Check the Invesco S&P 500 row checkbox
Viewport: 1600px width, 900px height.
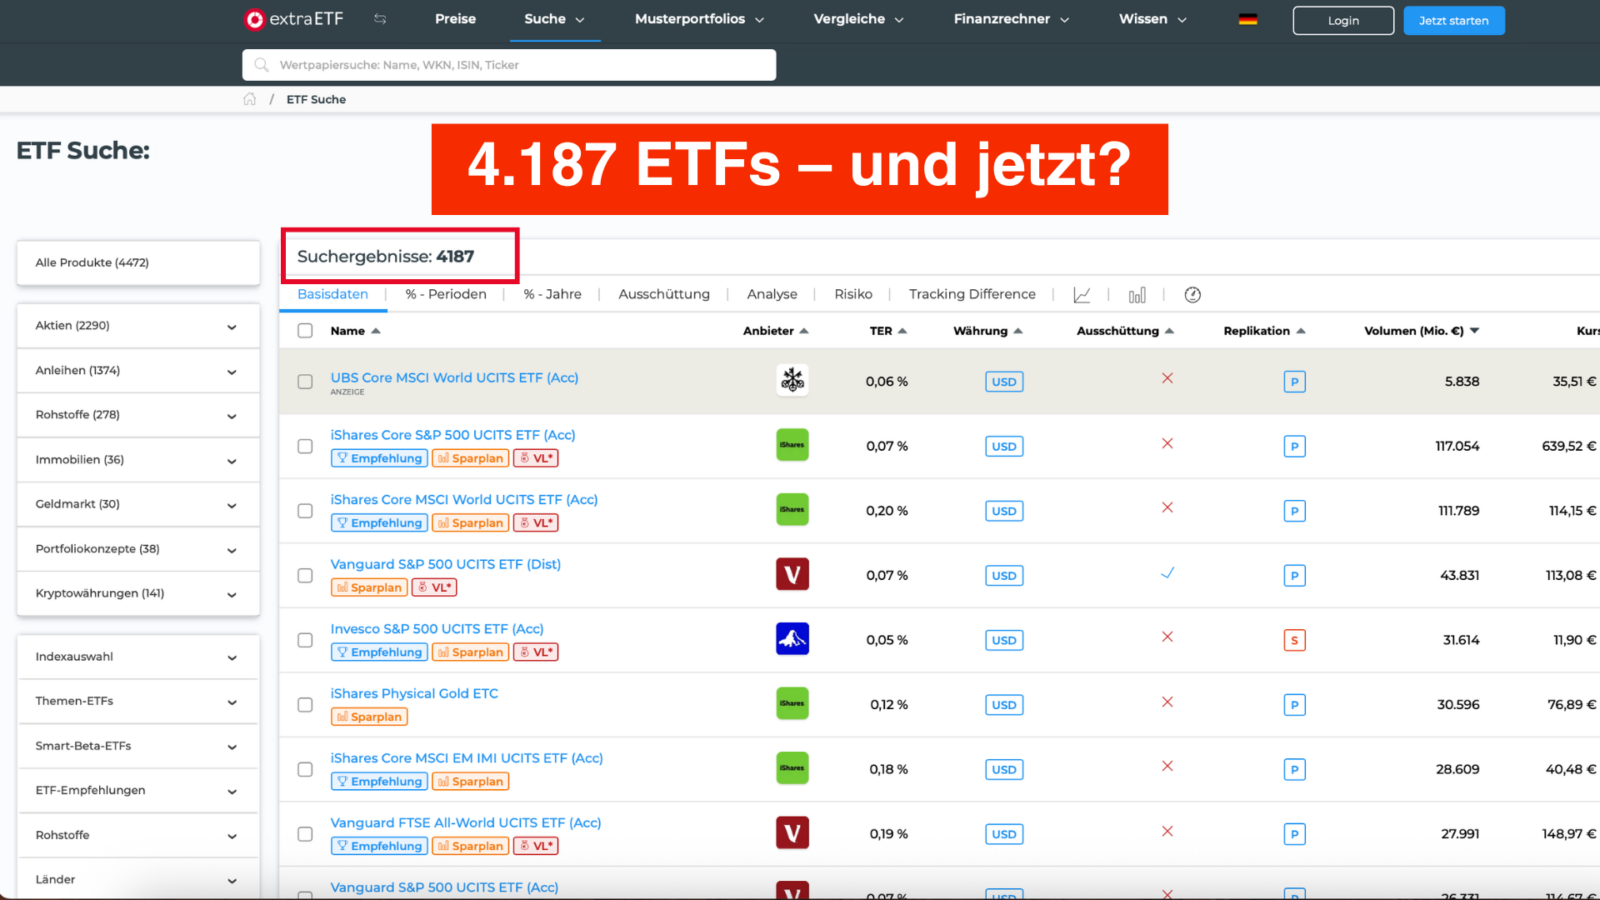tap(305, 640)
